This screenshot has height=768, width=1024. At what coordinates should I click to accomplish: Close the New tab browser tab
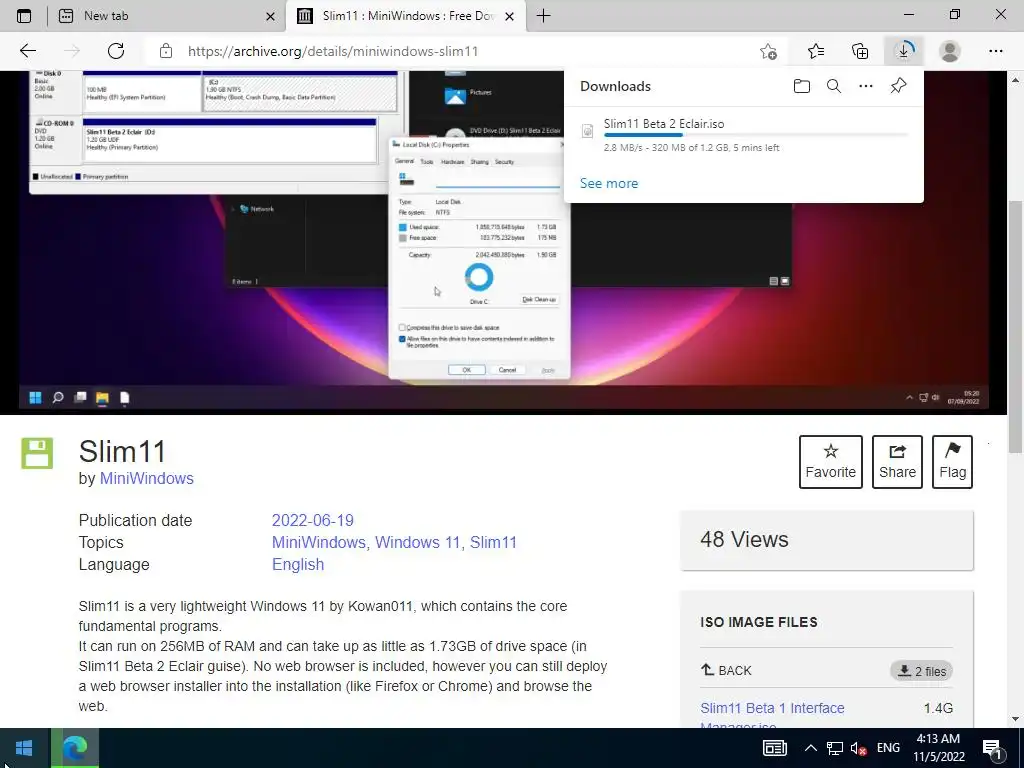(x=270, y=16)
